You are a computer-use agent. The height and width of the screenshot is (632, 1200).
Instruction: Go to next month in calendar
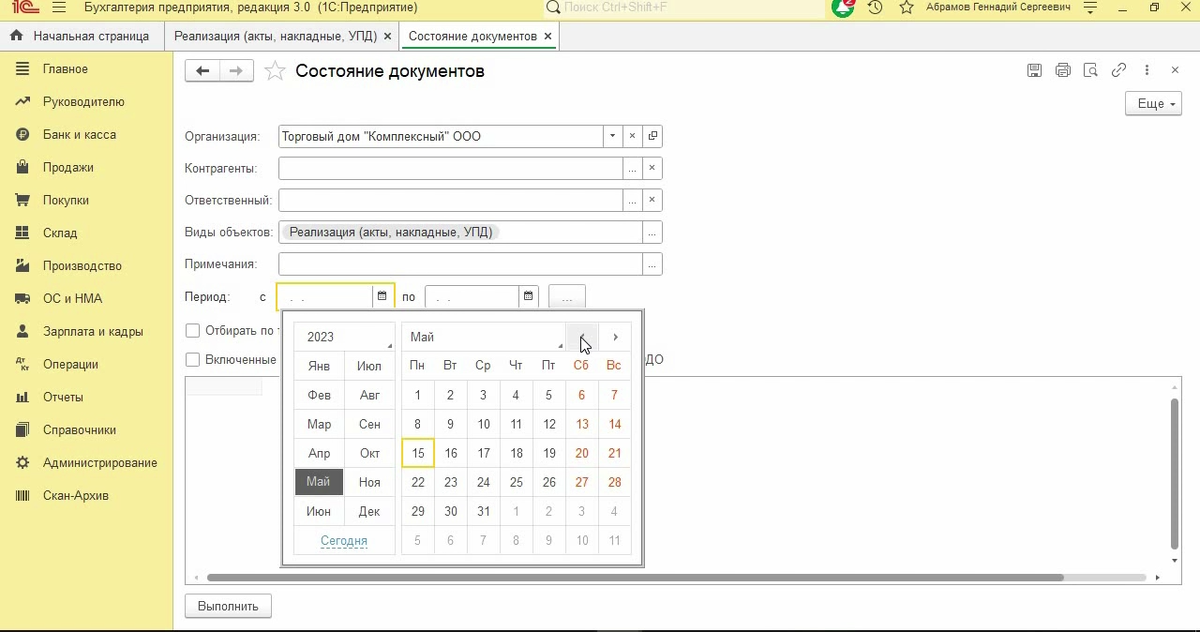click(x=615, y=337)
